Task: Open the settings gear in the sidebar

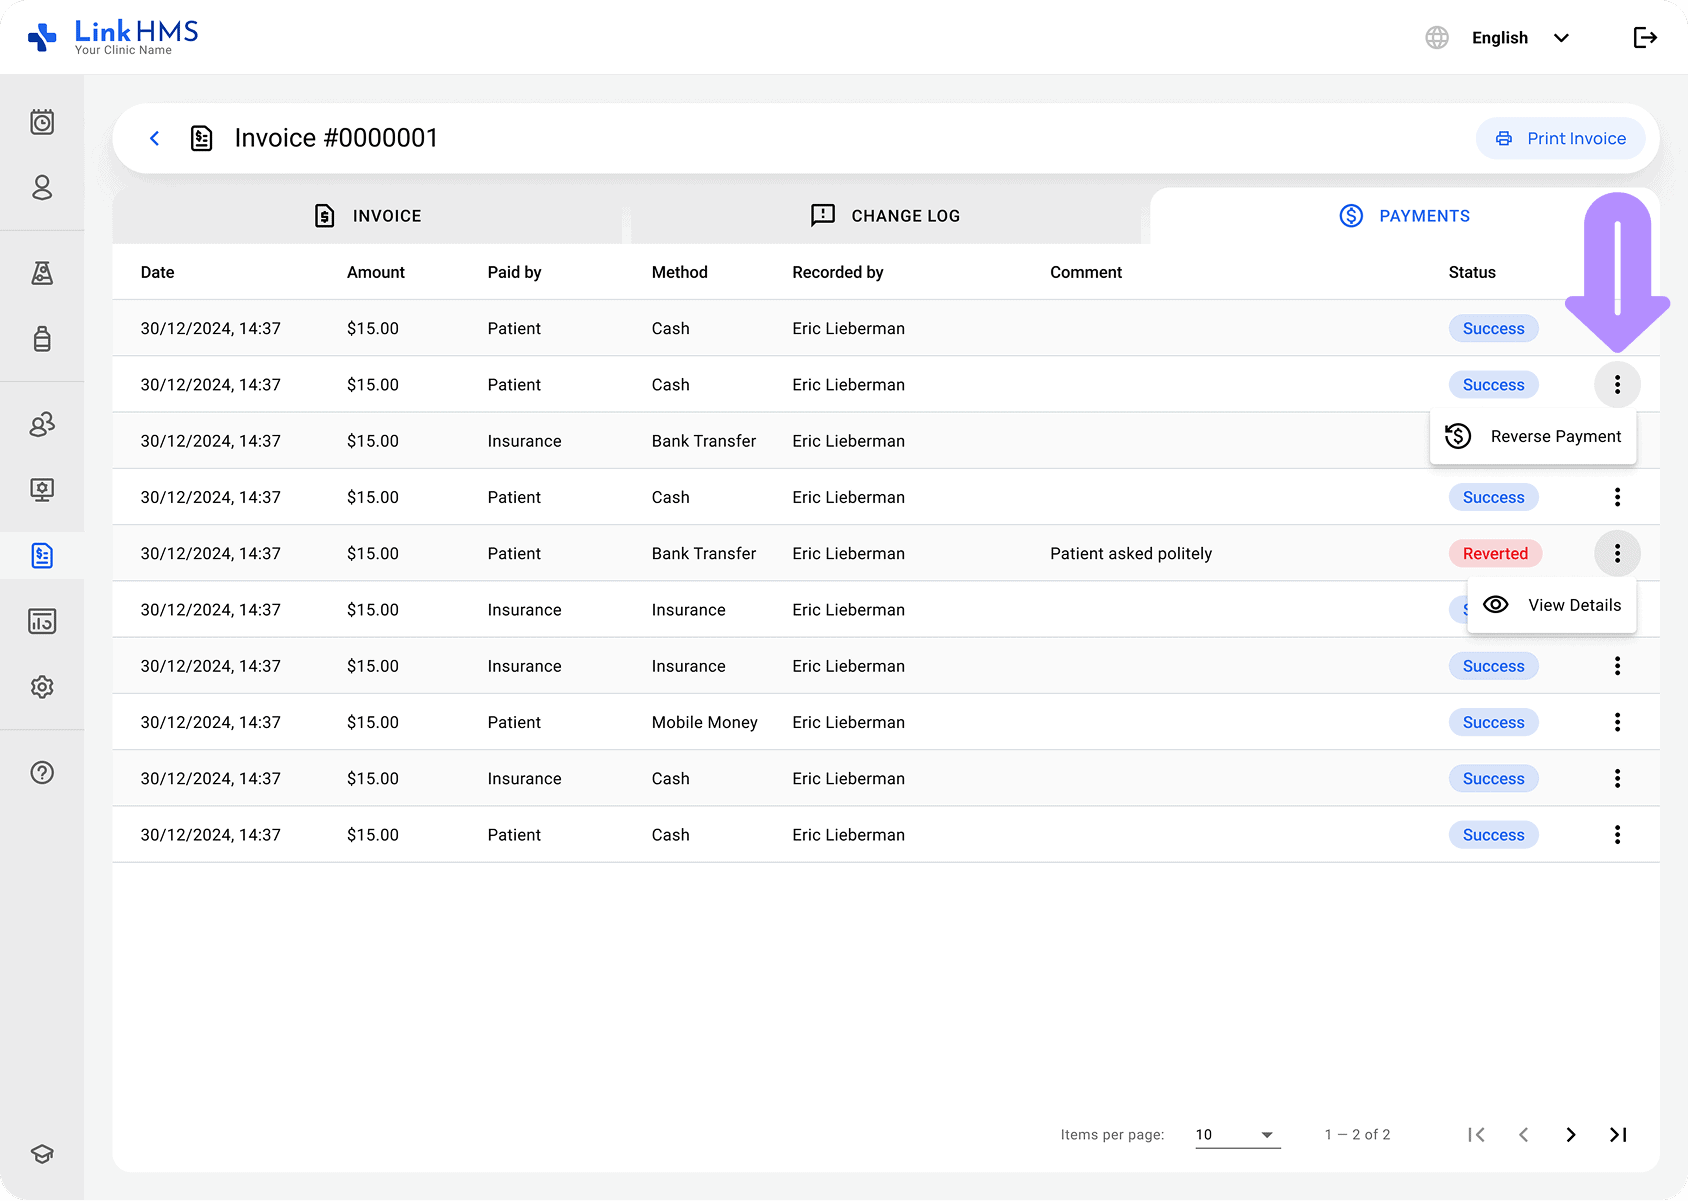Action: [42, 687]
